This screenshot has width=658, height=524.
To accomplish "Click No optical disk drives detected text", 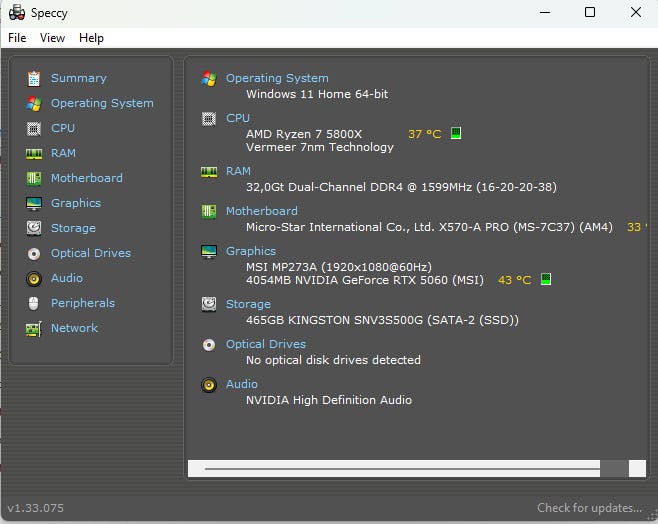I will coord(333,360).
